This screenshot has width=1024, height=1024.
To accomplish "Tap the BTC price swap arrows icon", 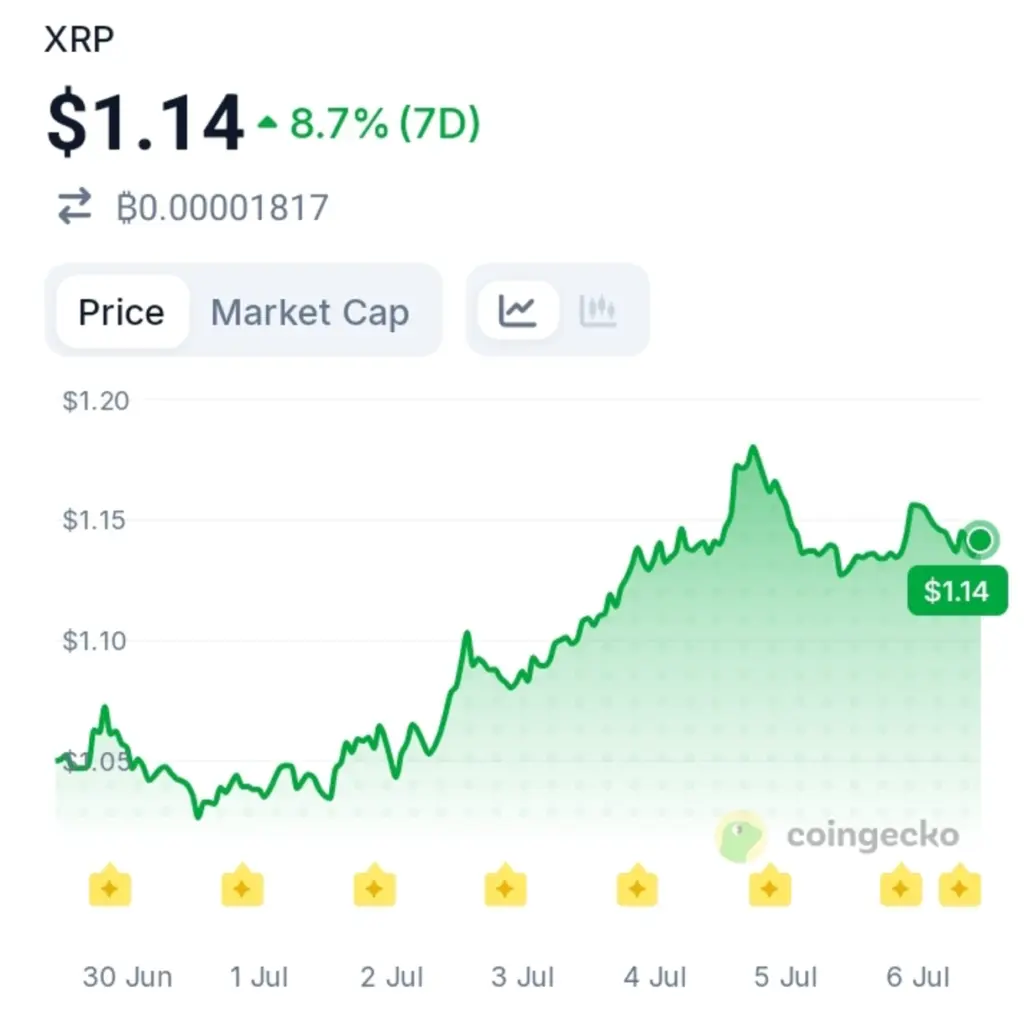I will 74,206.
